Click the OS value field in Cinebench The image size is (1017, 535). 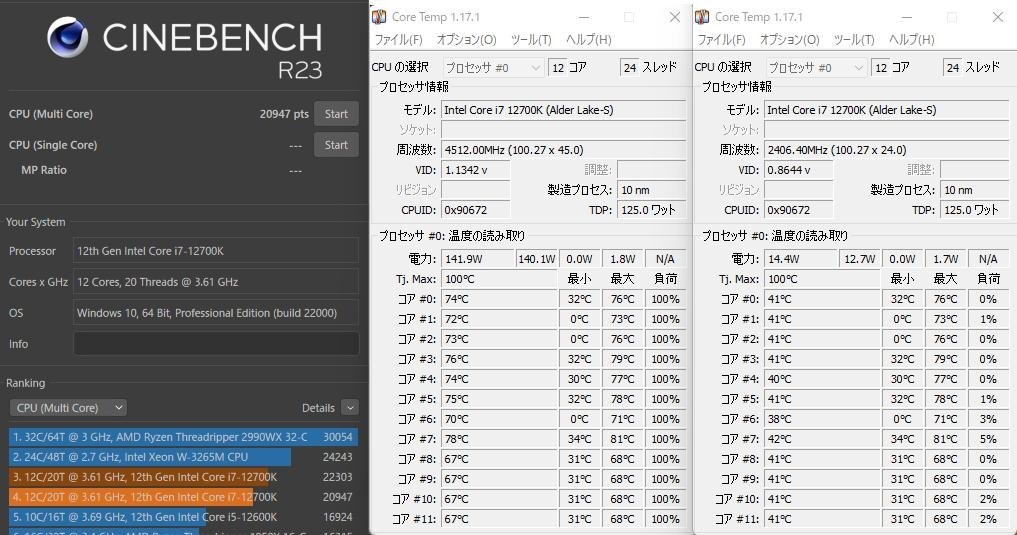(216, 313)
